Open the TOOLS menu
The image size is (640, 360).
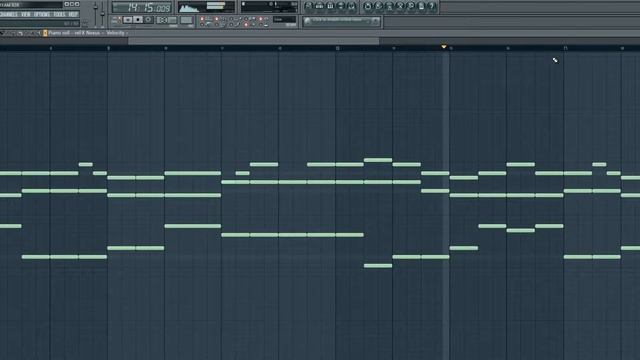pyautogui.click(x=60, y=14)
